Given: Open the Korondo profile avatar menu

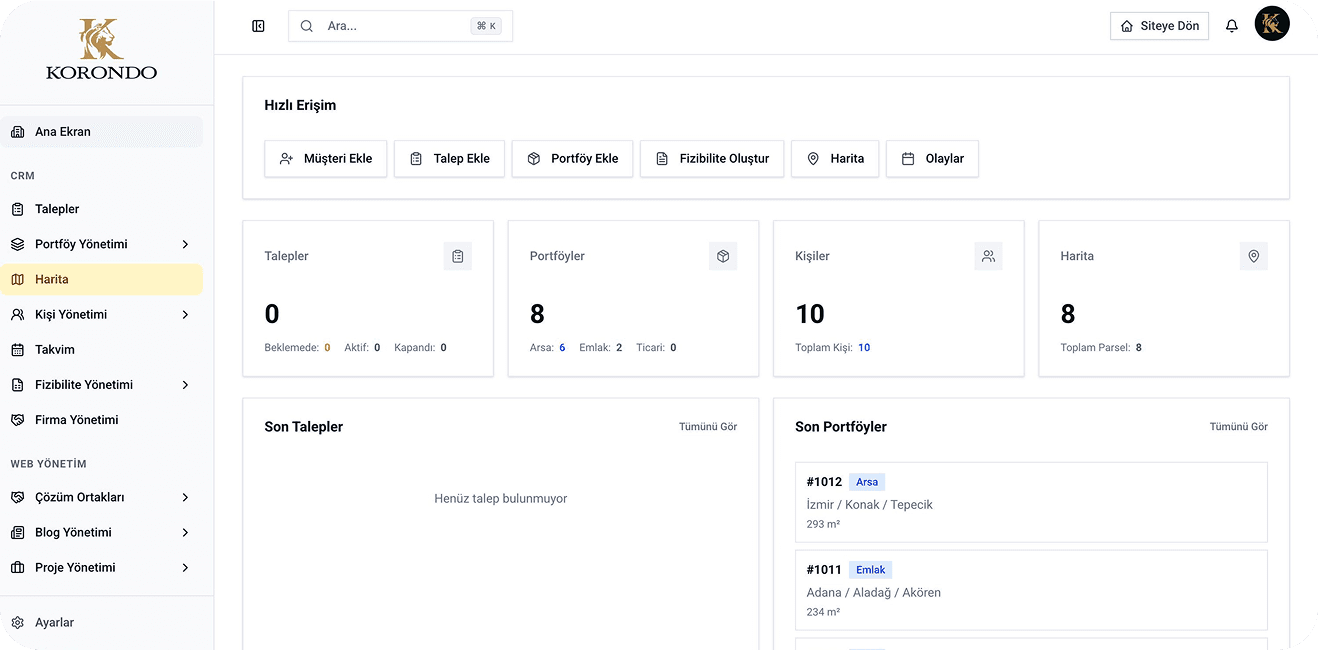Looking at the screenshot, I should pyautogui.click(x=1271, y=23).
